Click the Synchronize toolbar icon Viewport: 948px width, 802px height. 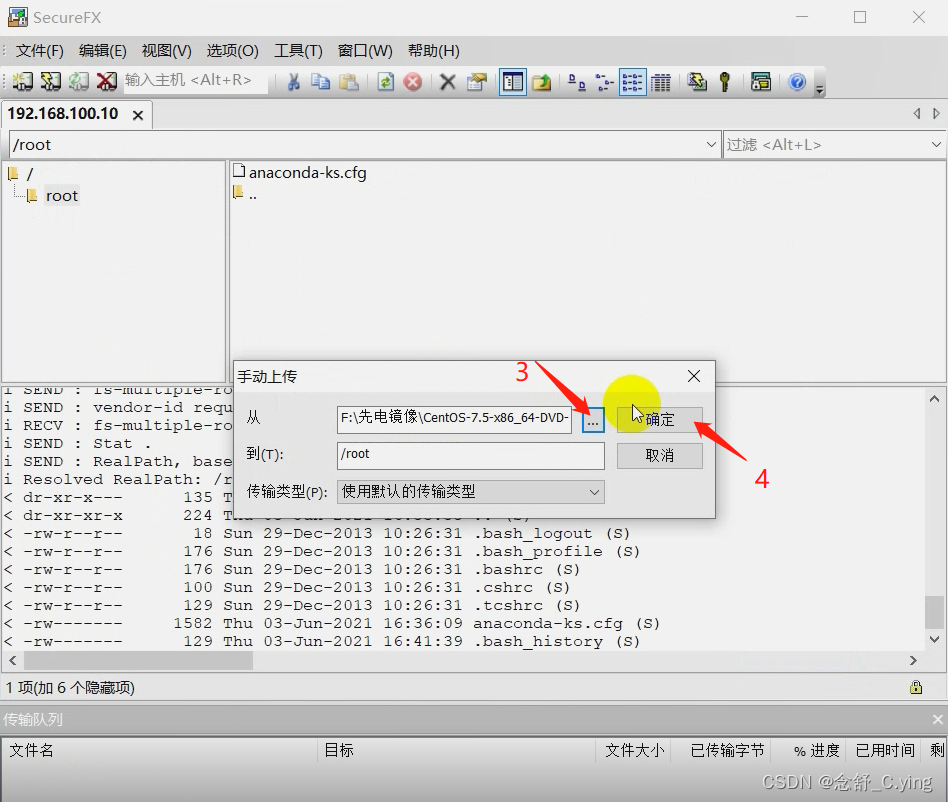tap(697, 82)
